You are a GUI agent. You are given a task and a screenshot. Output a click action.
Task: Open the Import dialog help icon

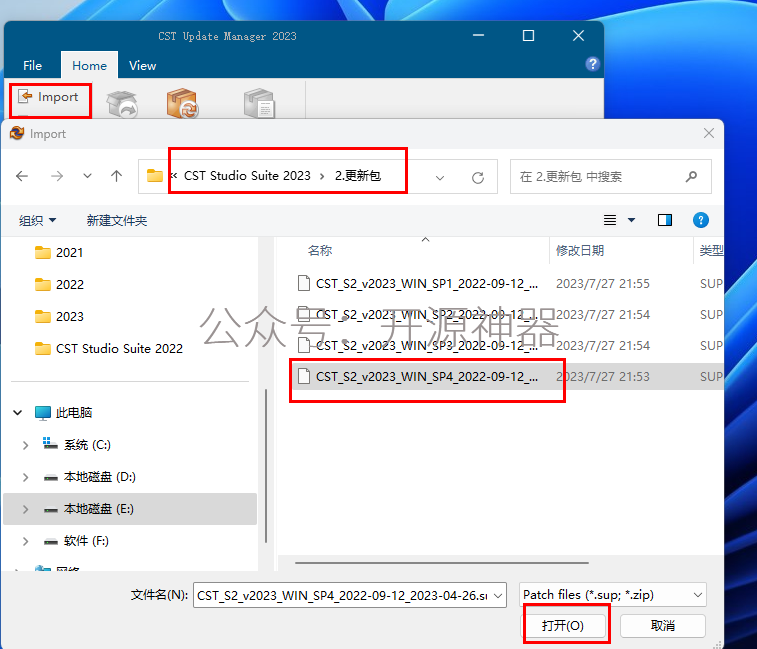tap(701, 220)
